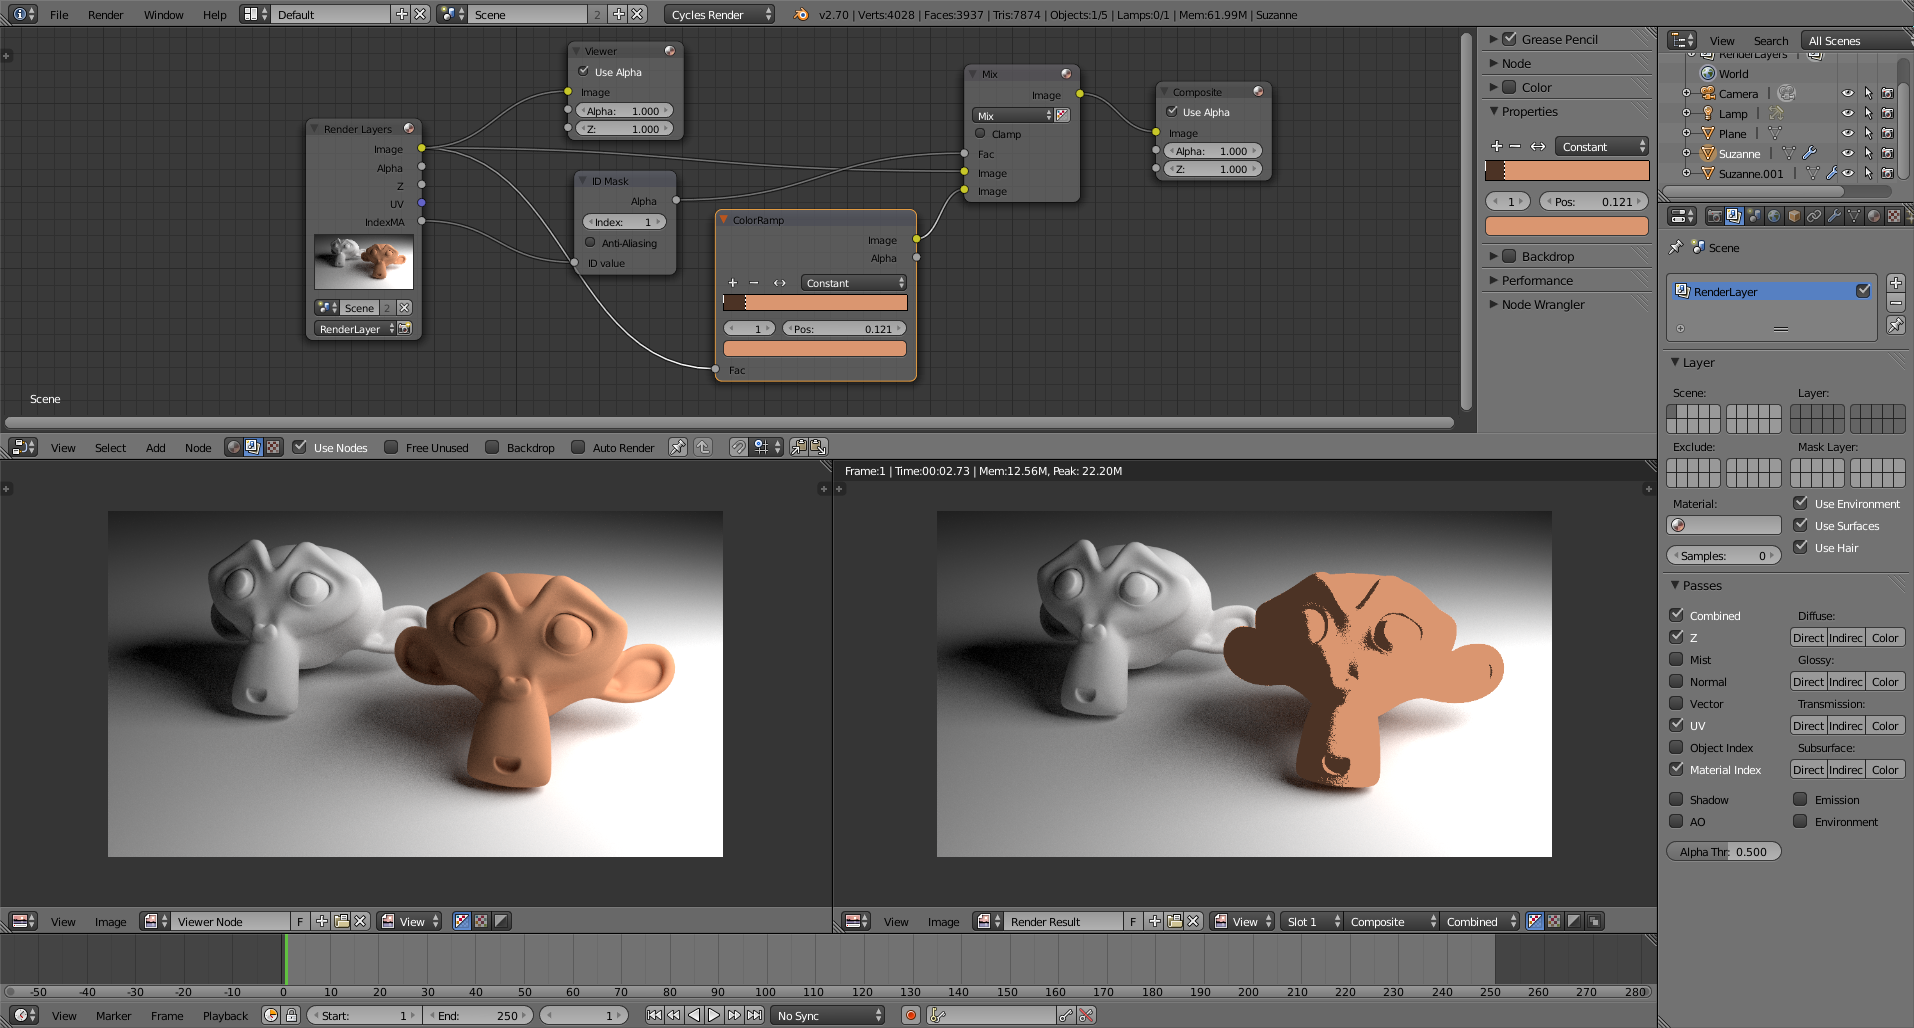Open the Object properties tab cube icon
This screenshot has width=1914, height=1028.
[x=1794, y=216]
